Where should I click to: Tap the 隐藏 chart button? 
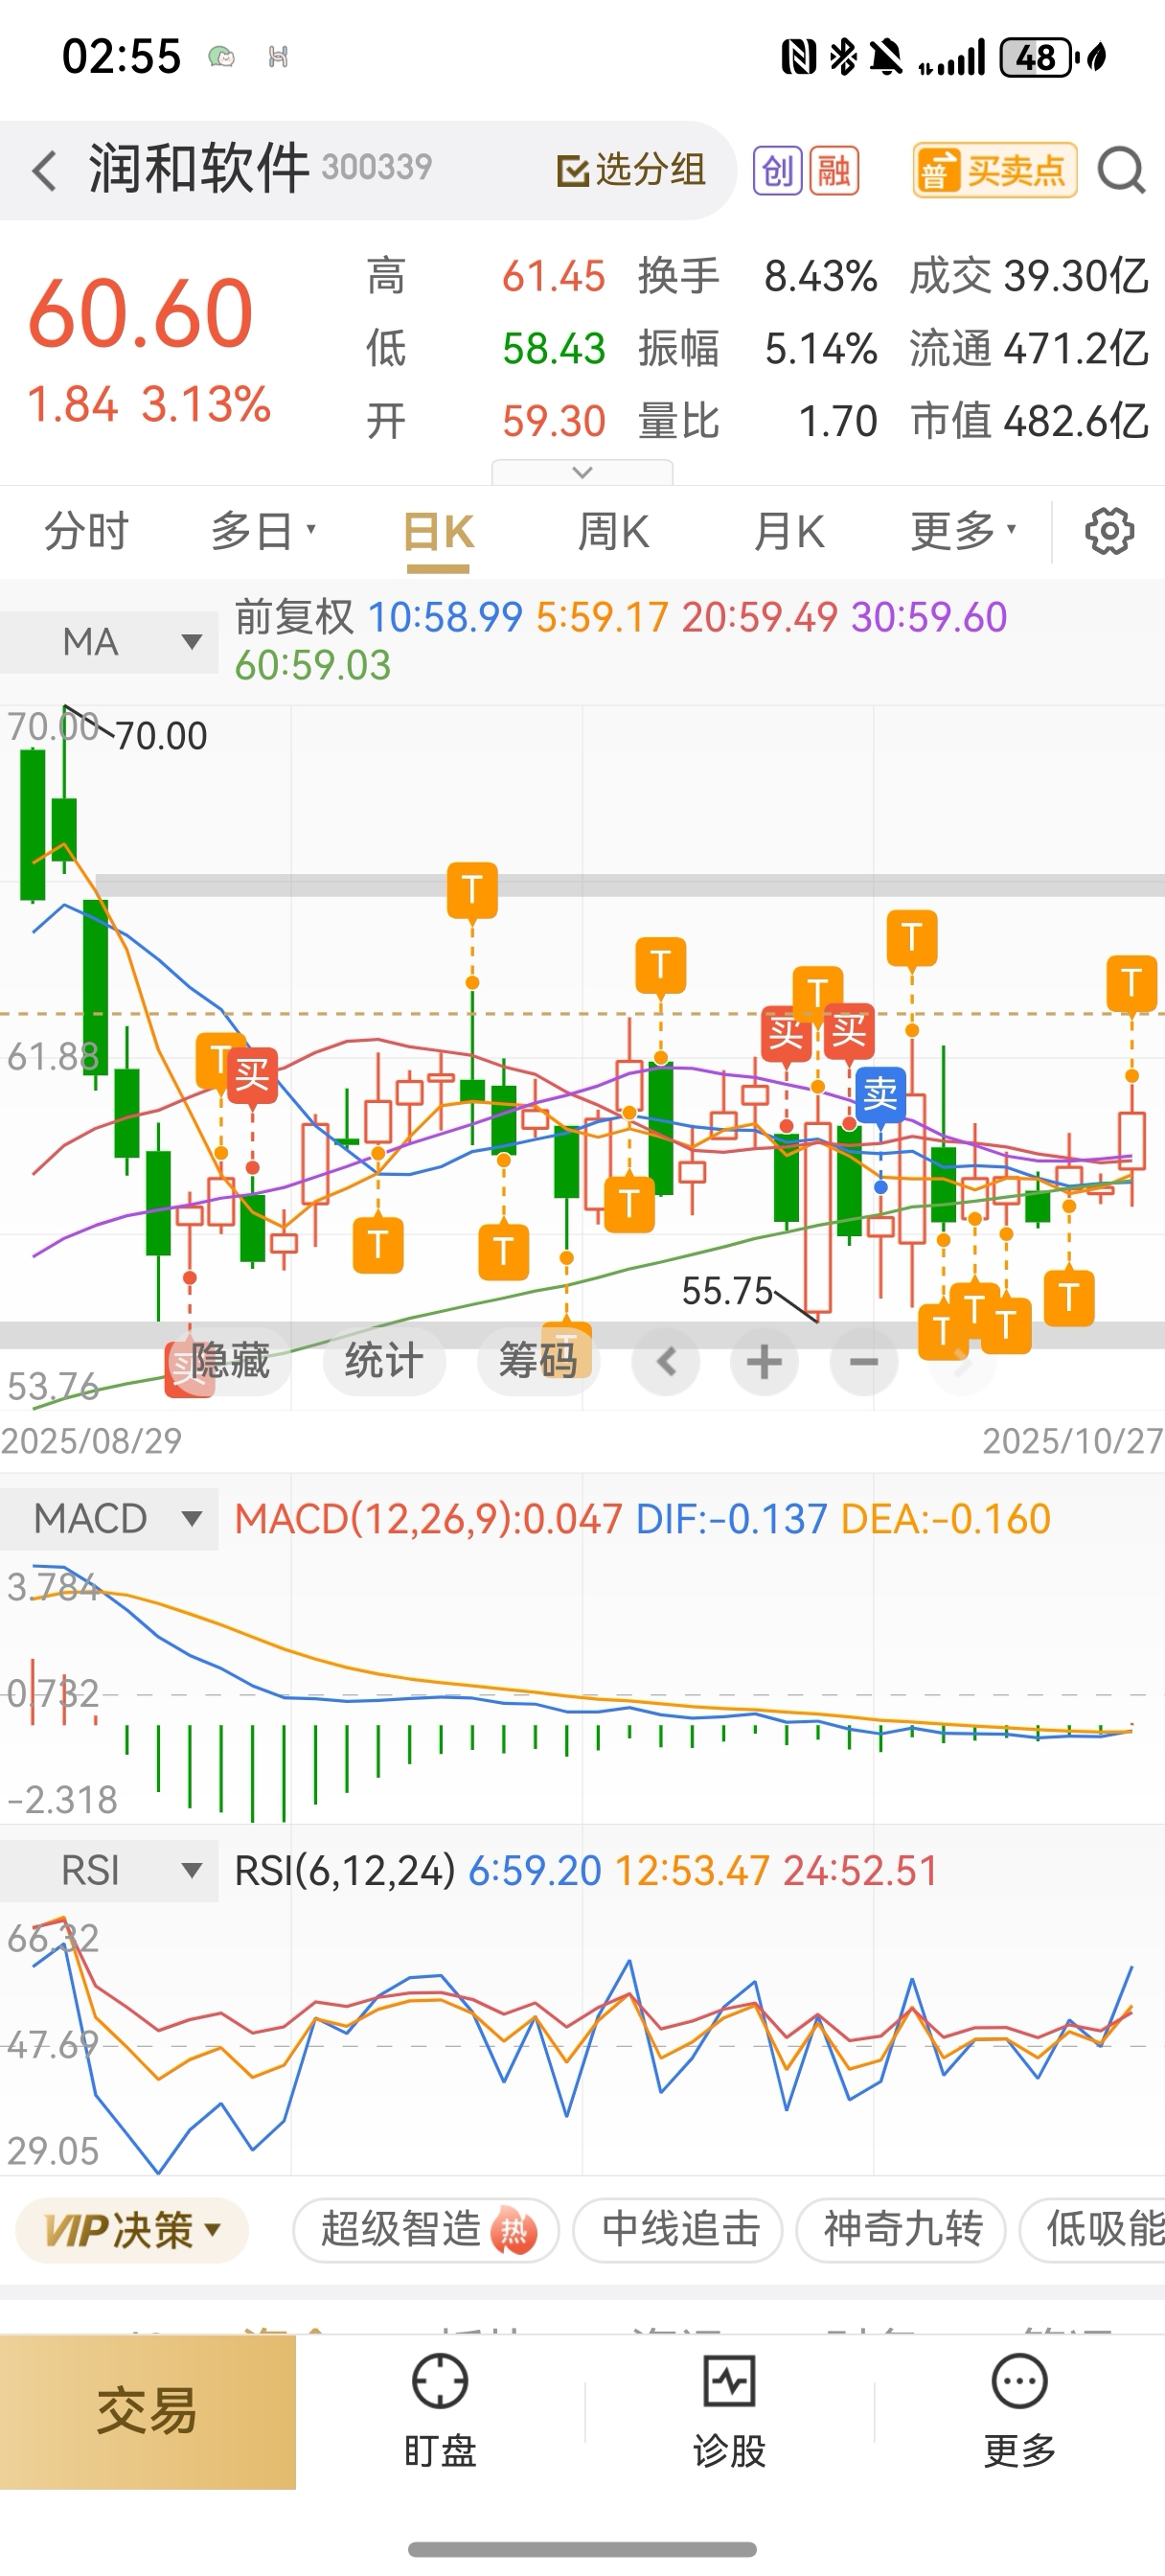point(229,1361)
